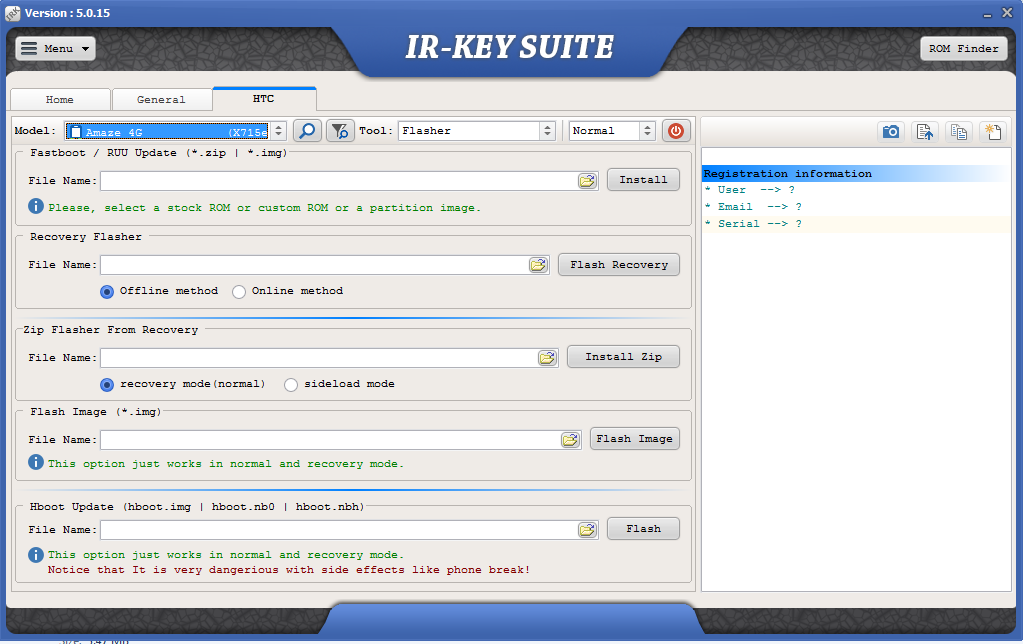Expand the Model selection list
The width and height of the screenshot is (1023, 644).
coord(277,130)
